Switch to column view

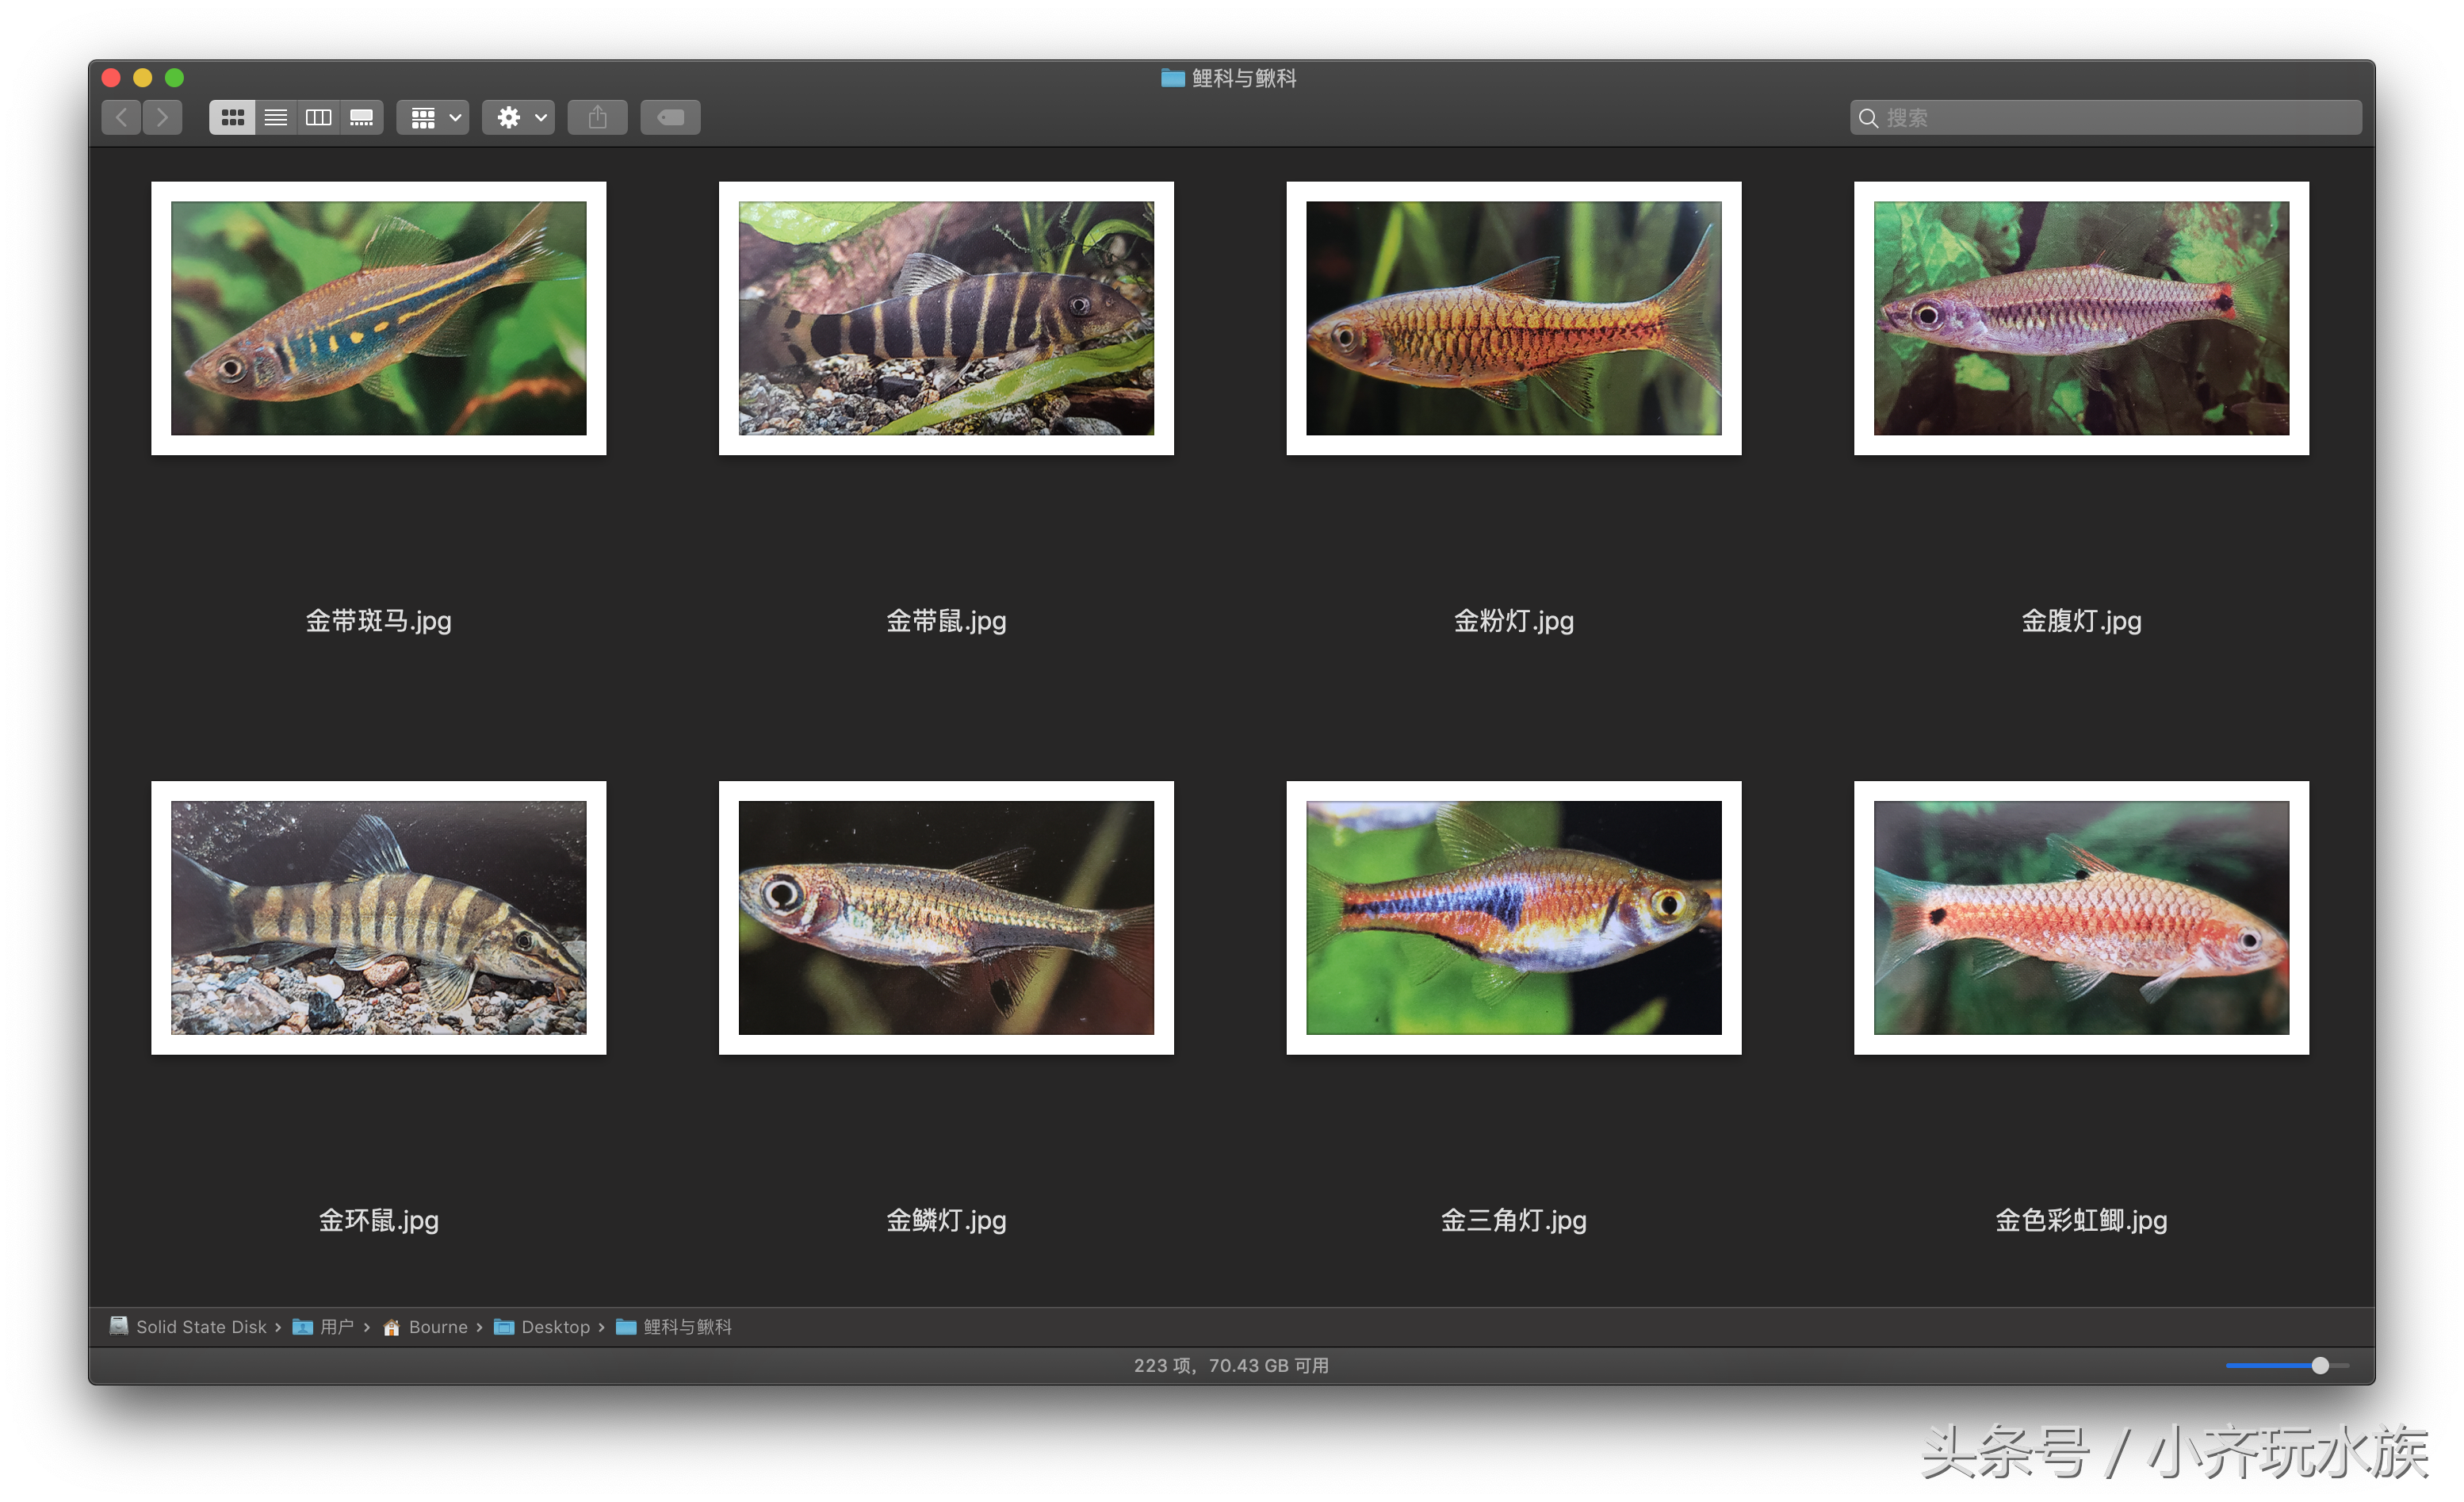[x=319, y=118]
